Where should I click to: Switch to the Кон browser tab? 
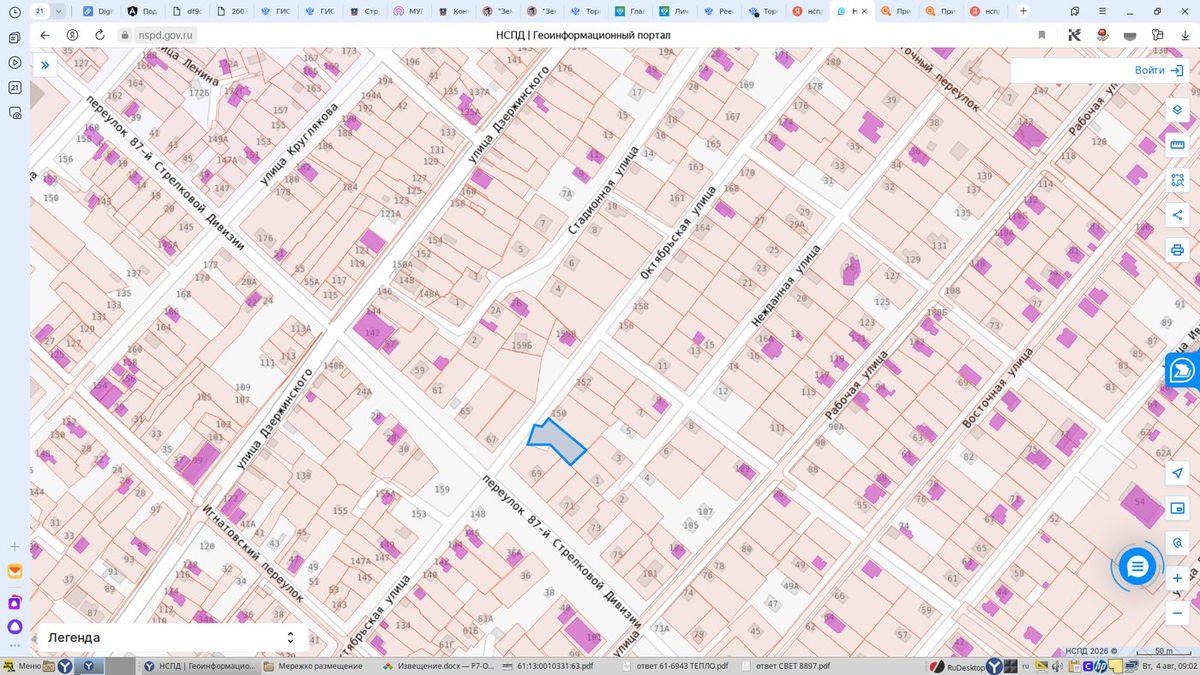point(454,10)
